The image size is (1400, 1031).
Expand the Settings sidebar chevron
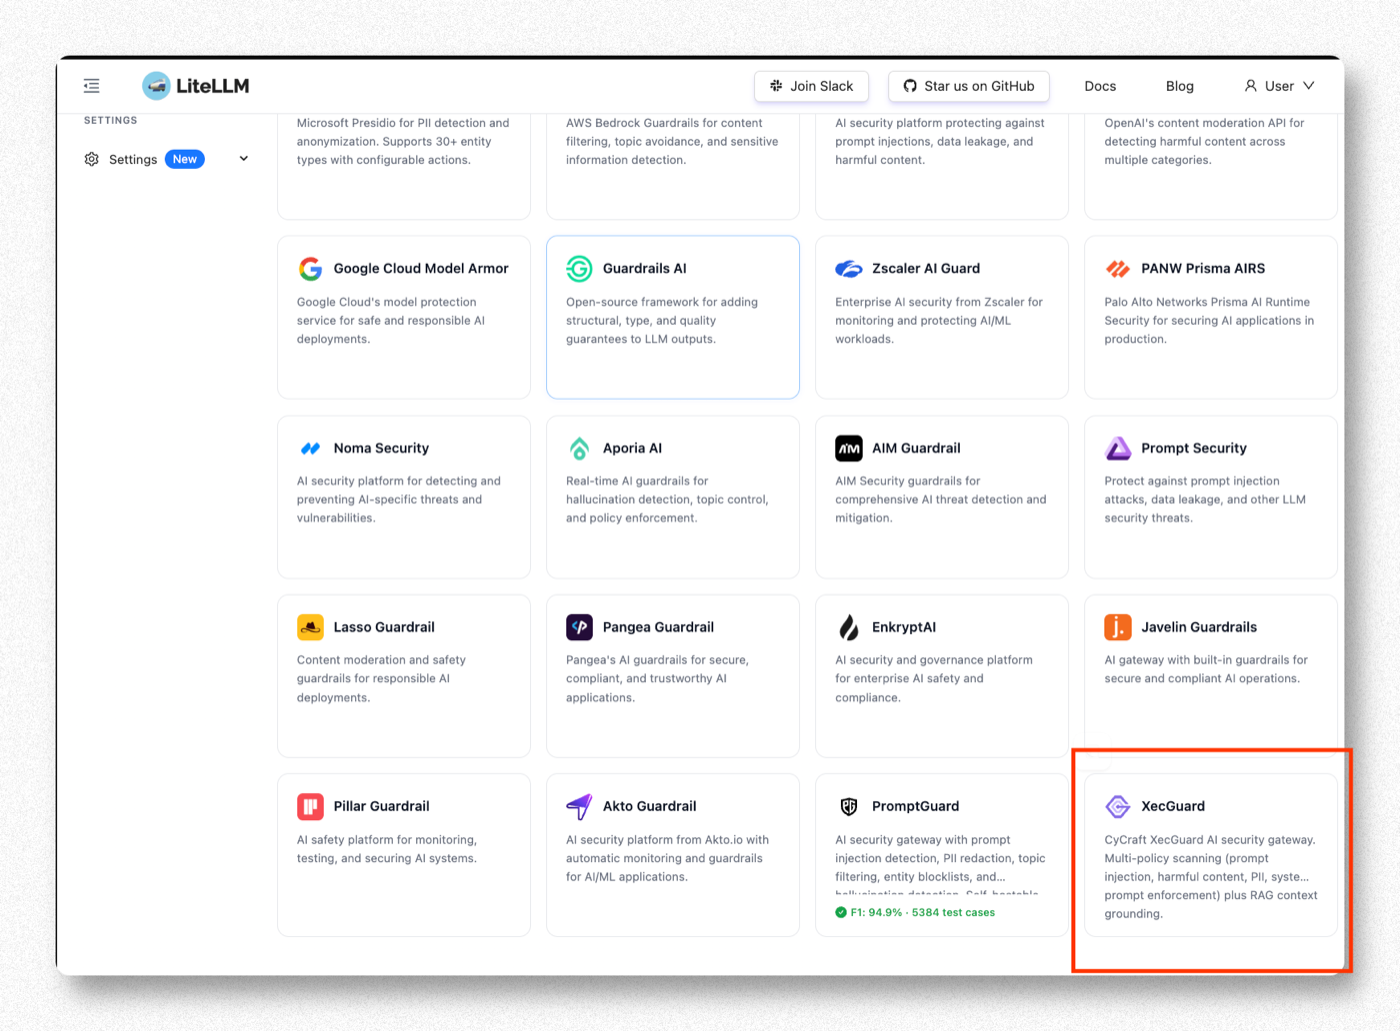[x=243, y=159]
